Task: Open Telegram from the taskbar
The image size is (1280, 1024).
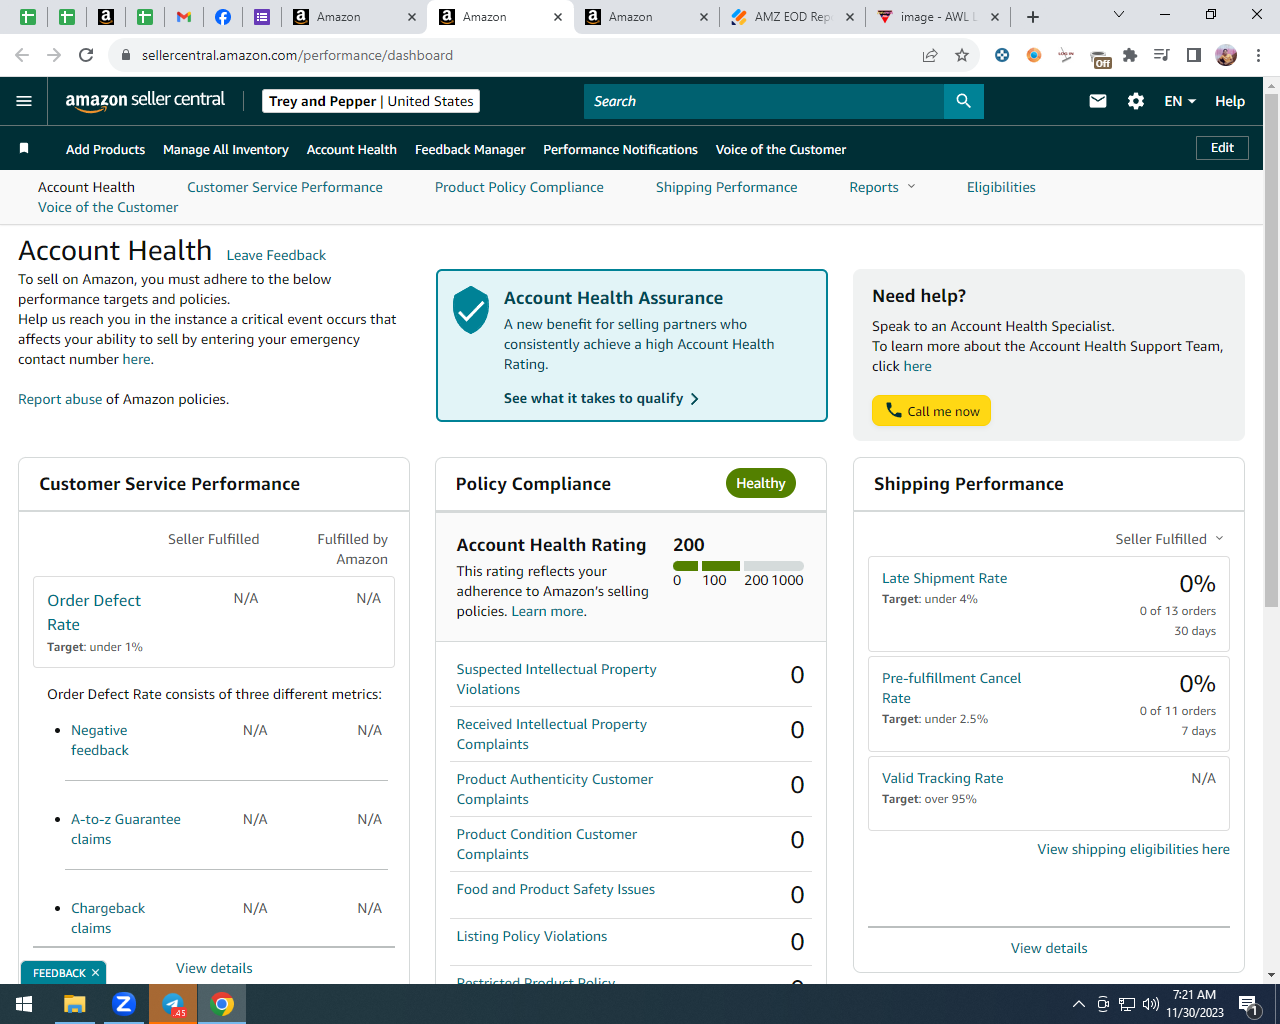Action: coord(173,1004)
